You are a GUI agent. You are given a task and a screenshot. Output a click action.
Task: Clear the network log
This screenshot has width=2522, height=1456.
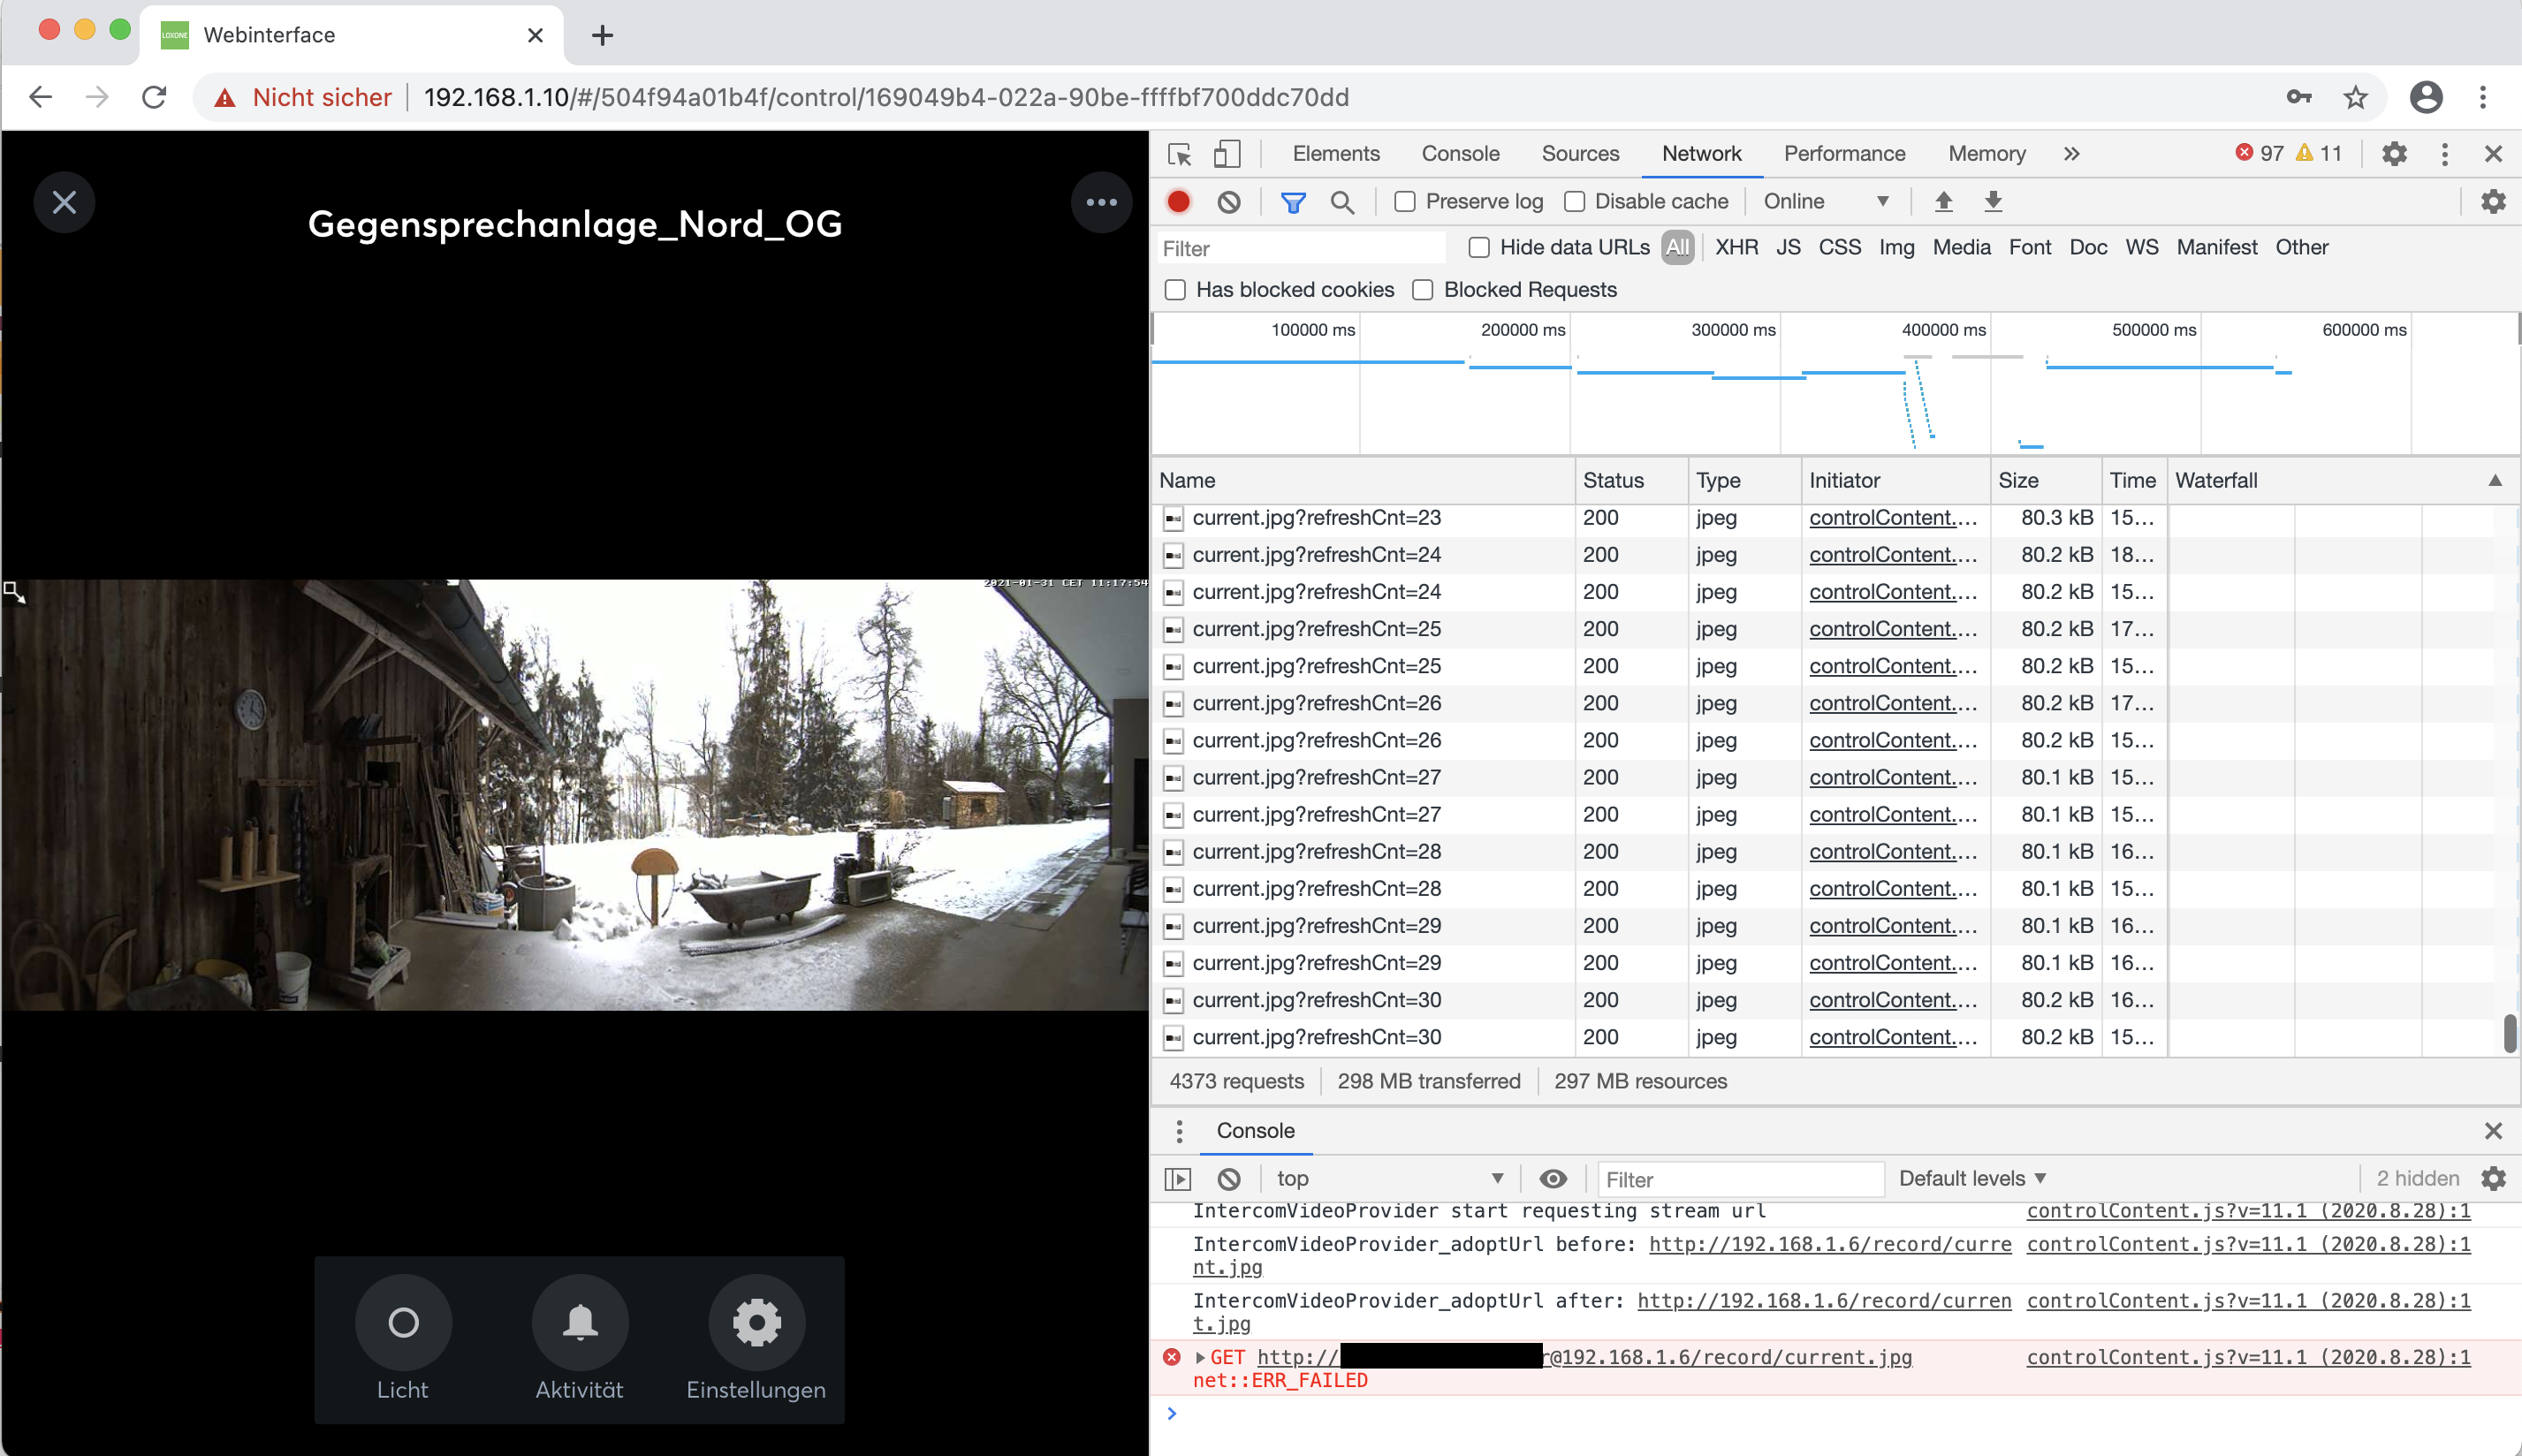[1229, 201]
